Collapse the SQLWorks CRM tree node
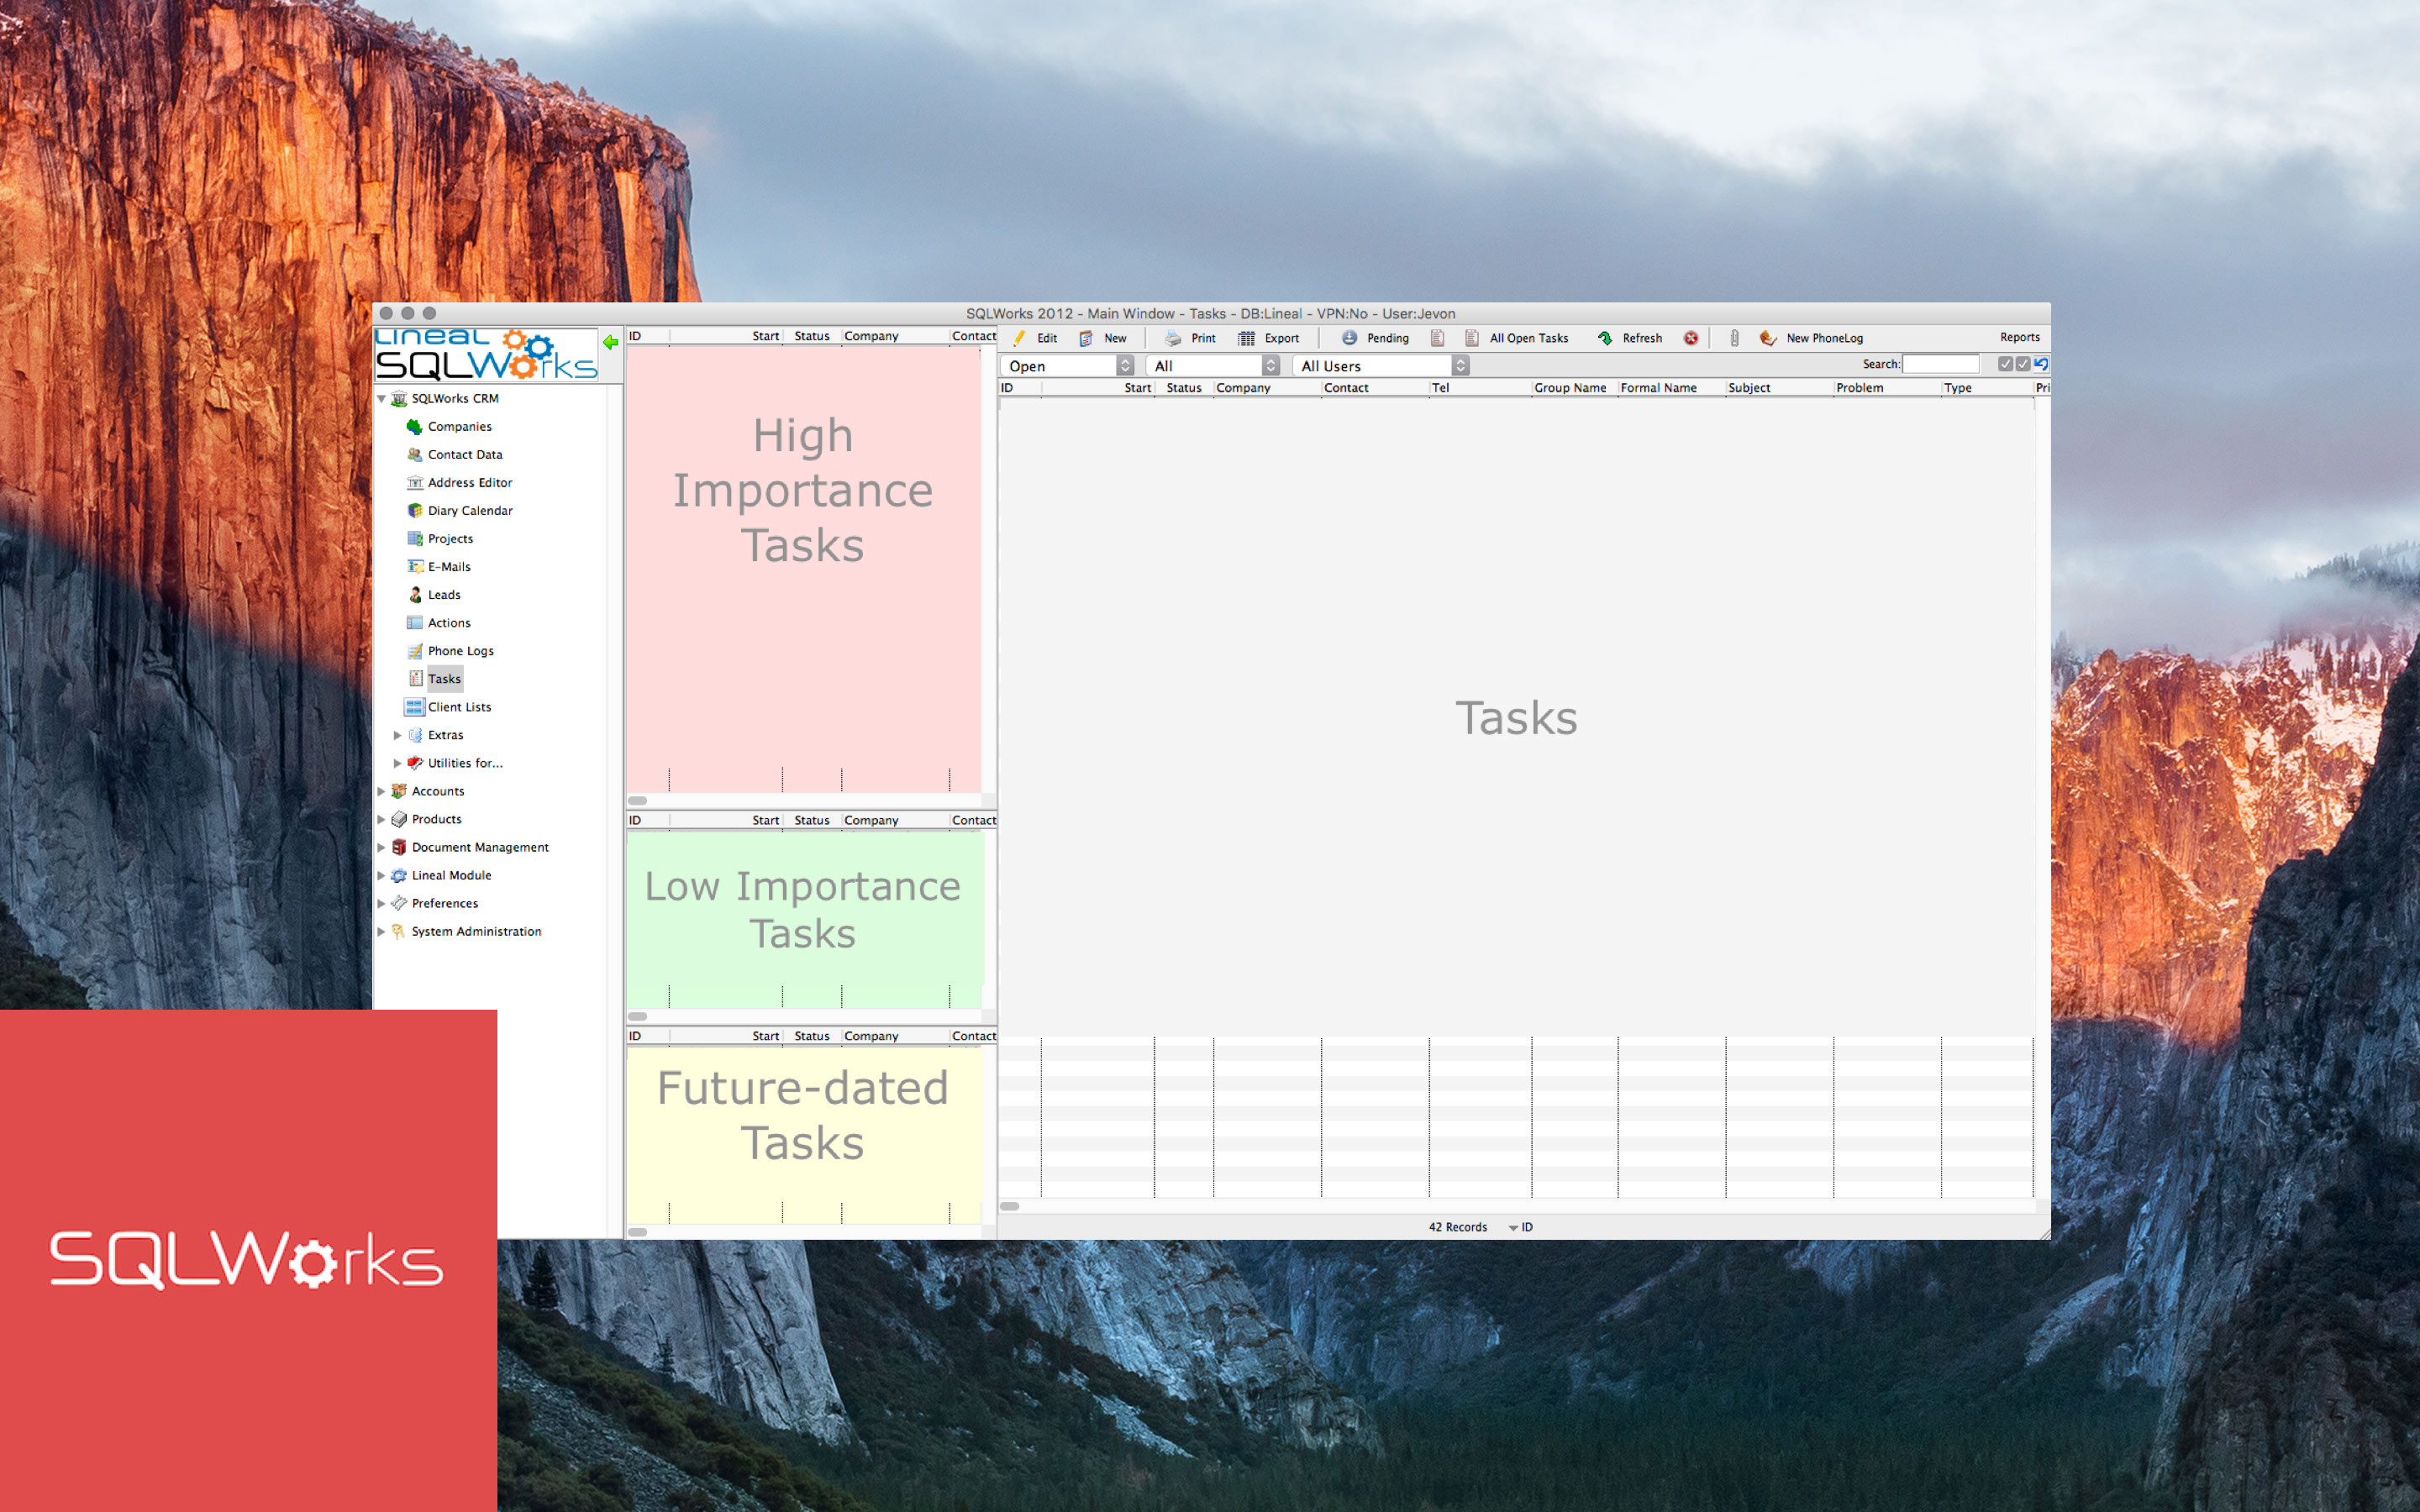 (x=381, y=398)
